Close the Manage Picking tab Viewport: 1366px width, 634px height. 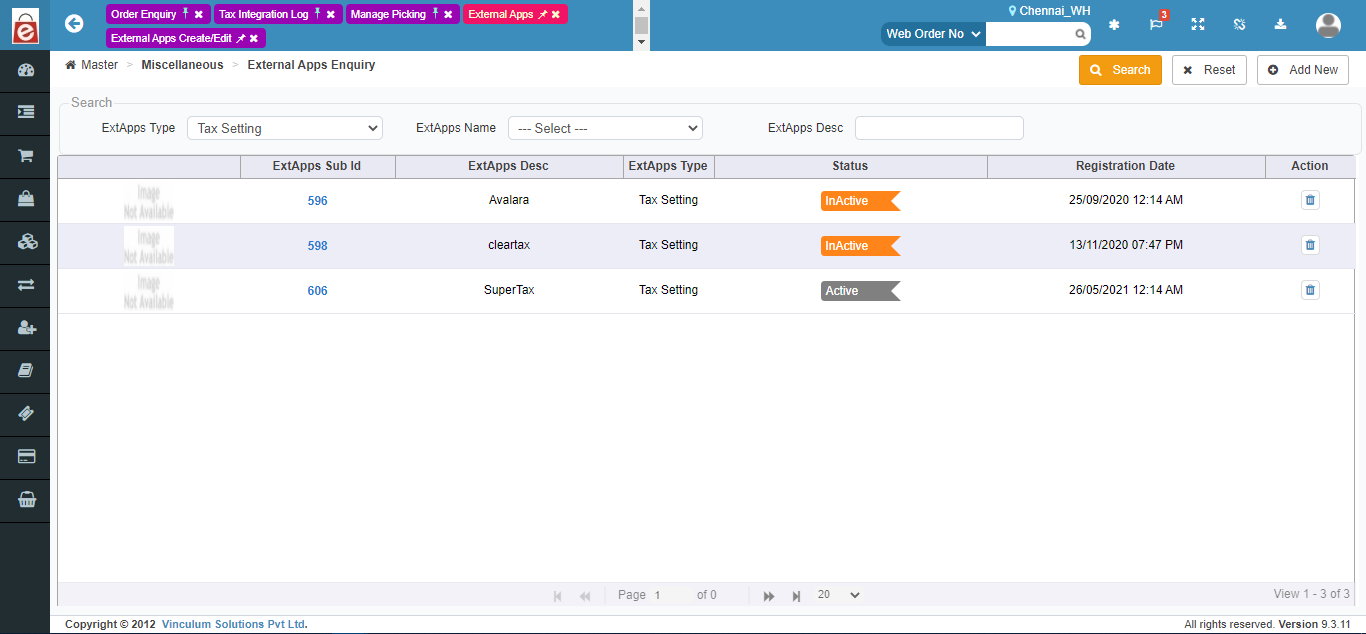[448, 15]
